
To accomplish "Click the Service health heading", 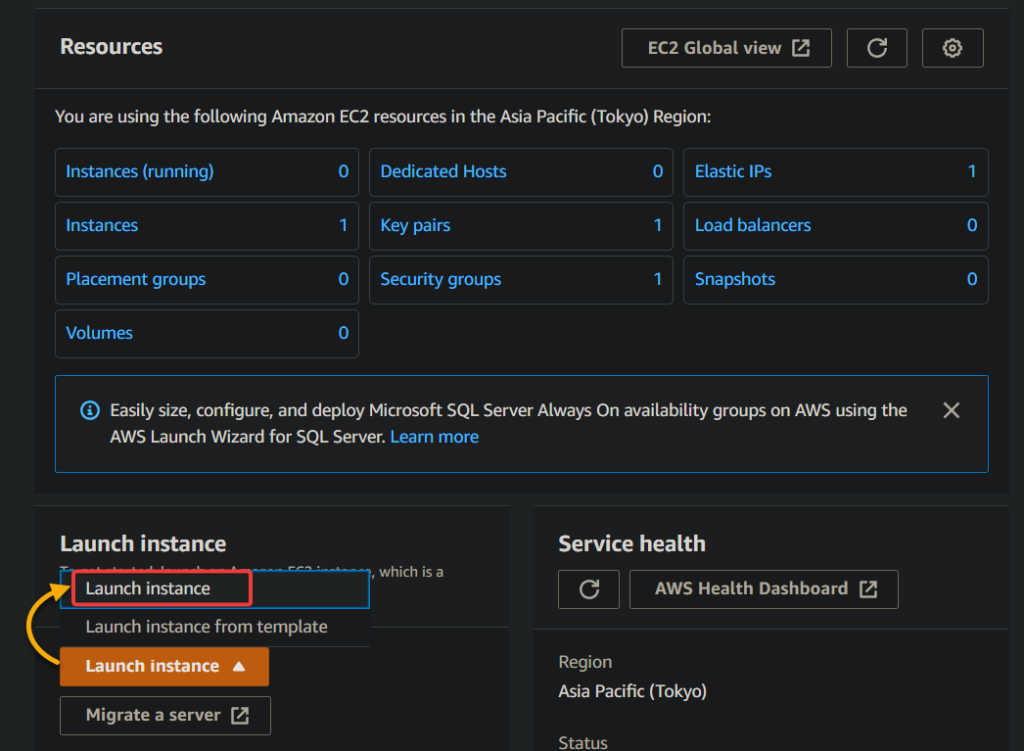I will [x=632, y=543].
